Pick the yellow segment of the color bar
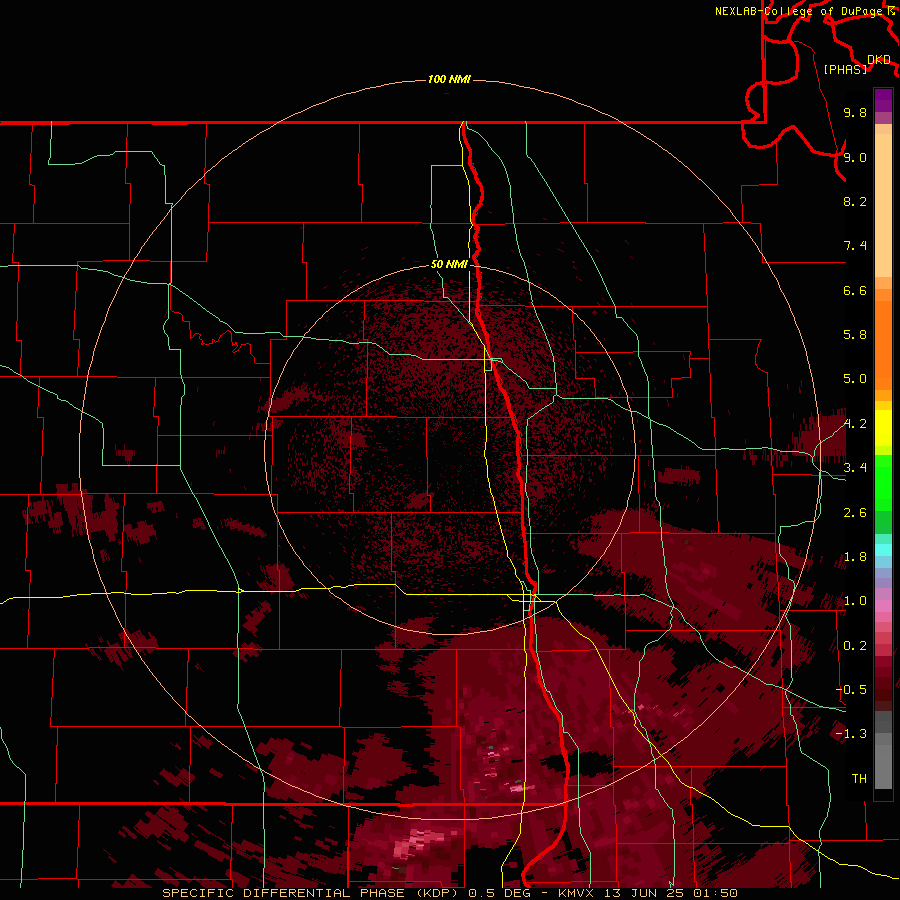The width and height of the screenshot is (900, 900). 883,428
